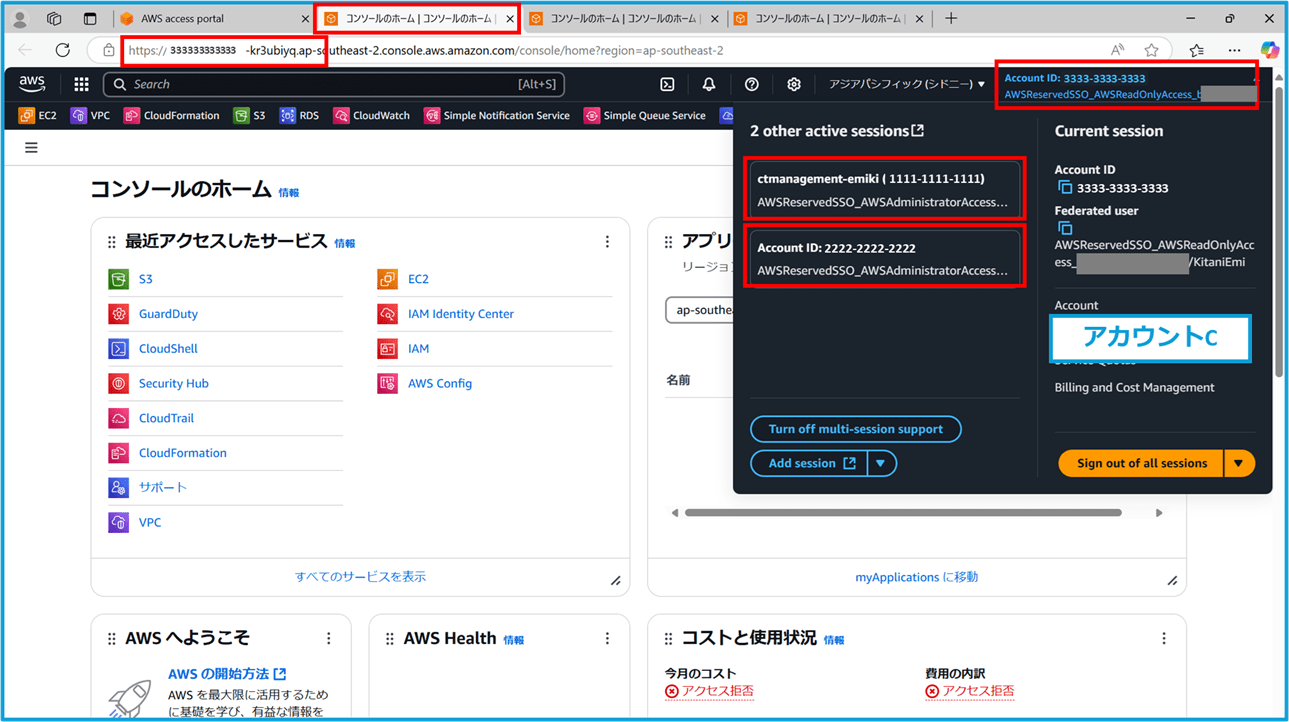Open the help question mark icon
This screenshot has height=722, width=1289.
pos(751,85)
